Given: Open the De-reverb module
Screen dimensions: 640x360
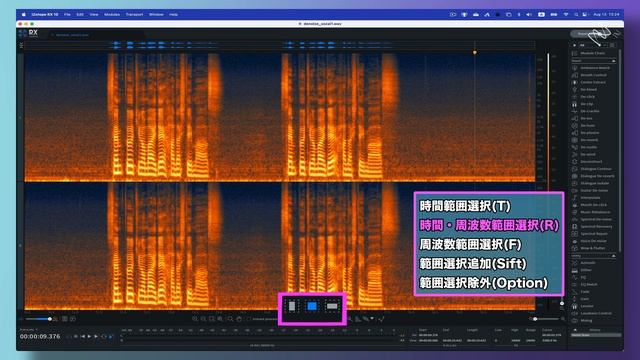Looking at the screenshot, I should 589,140.
